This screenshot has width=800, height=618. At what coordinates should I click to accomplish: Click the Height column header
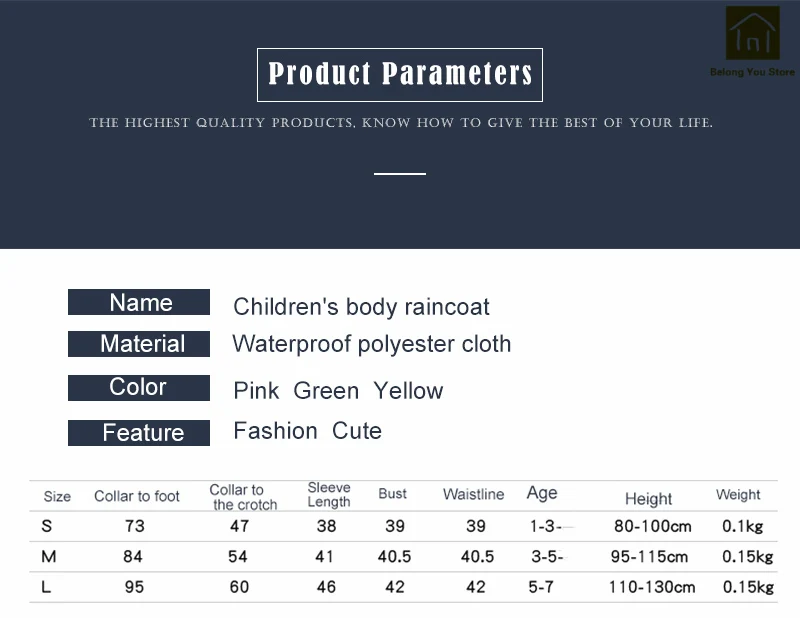point(648,499)
